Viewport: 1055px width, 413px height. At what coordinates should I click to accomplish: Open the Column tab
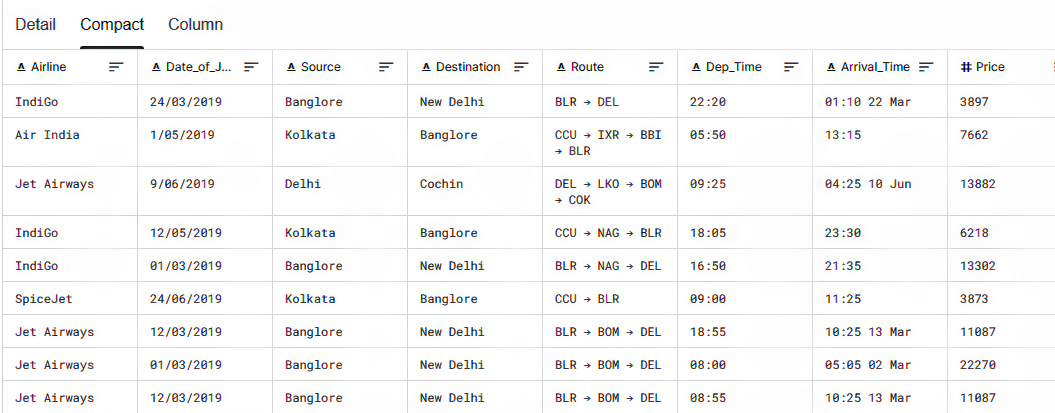click(x=195, y=24)
